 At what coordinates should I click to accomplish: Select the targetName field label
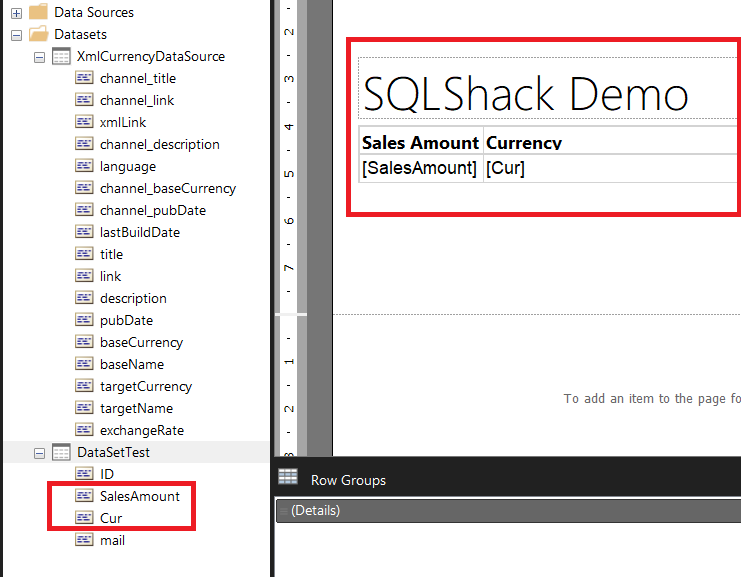[136, 408]
